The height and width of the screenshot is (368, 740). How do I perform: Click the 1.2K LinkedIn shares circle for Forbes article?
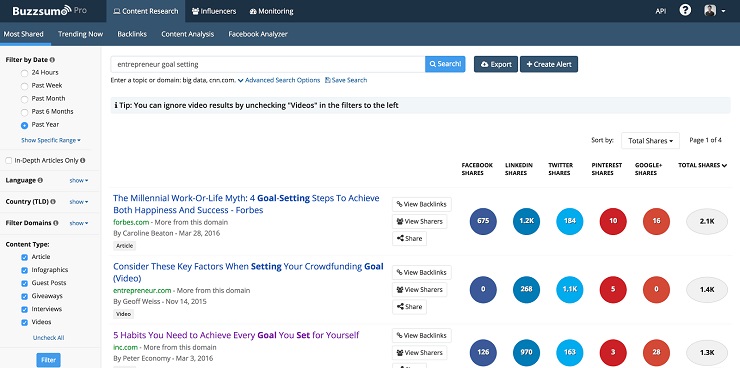[526, 221]
